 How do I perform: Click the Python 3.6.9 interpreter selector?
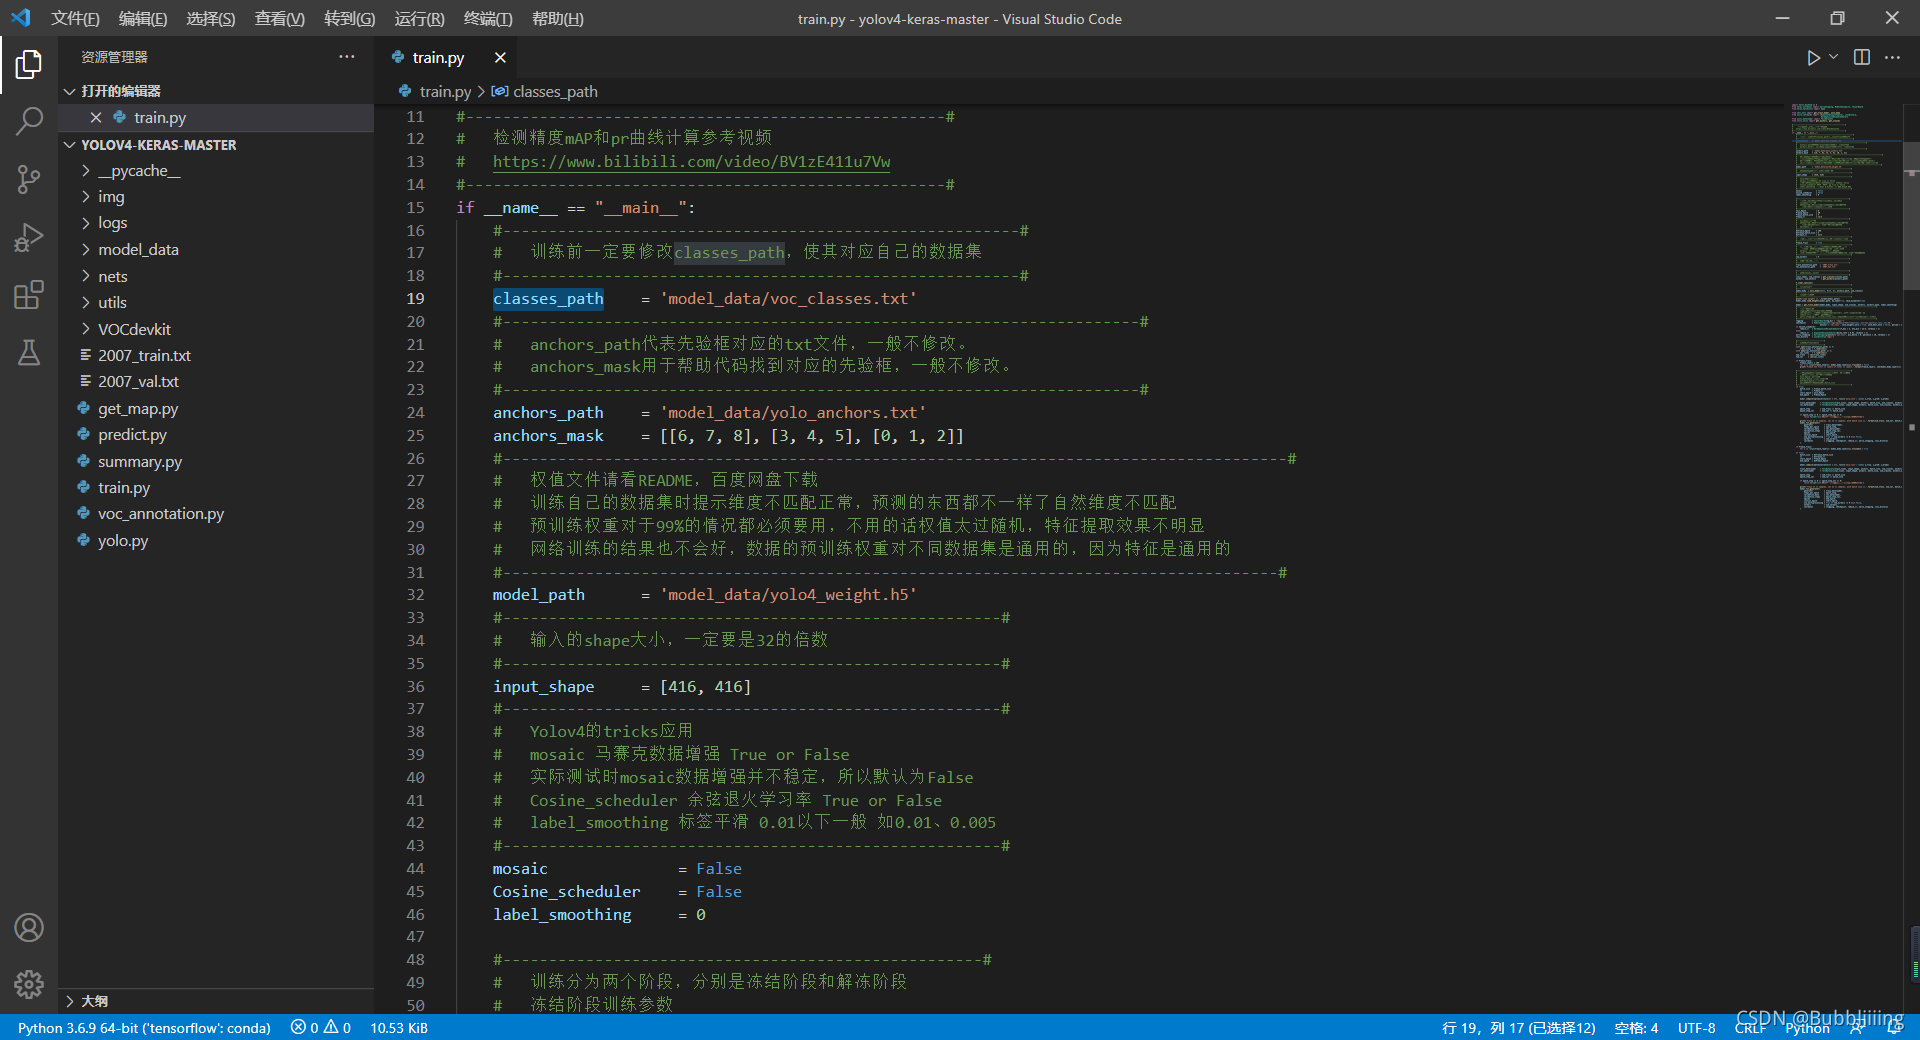click(144, 1028)
